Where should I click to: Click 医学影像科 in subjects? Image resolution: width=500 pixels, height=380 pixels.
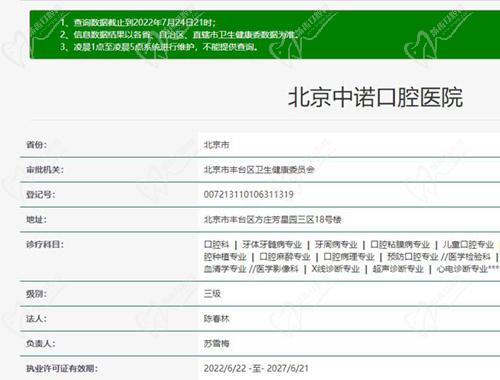(x=277, y=269)
